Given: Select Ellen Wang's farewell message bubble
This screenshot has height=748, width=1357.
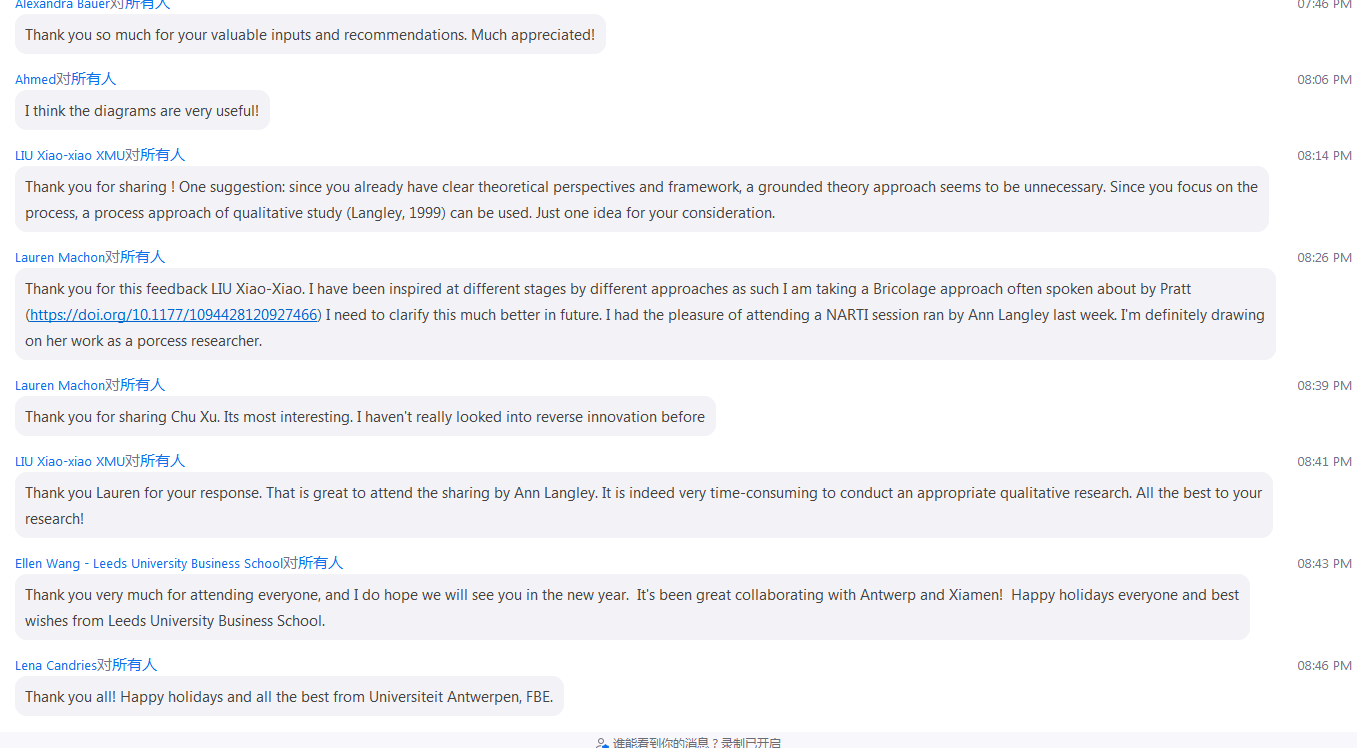Looking at the screenshot, I should click(631, 607).
